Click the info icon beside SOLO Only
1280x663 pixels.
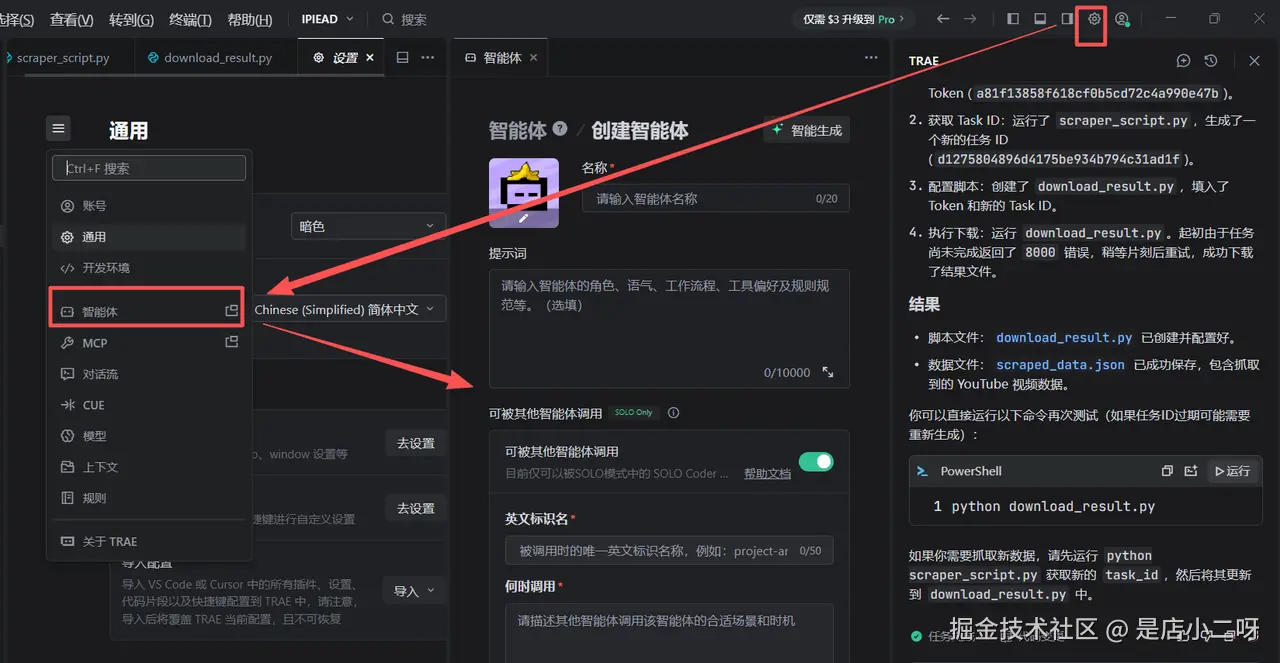673,413
